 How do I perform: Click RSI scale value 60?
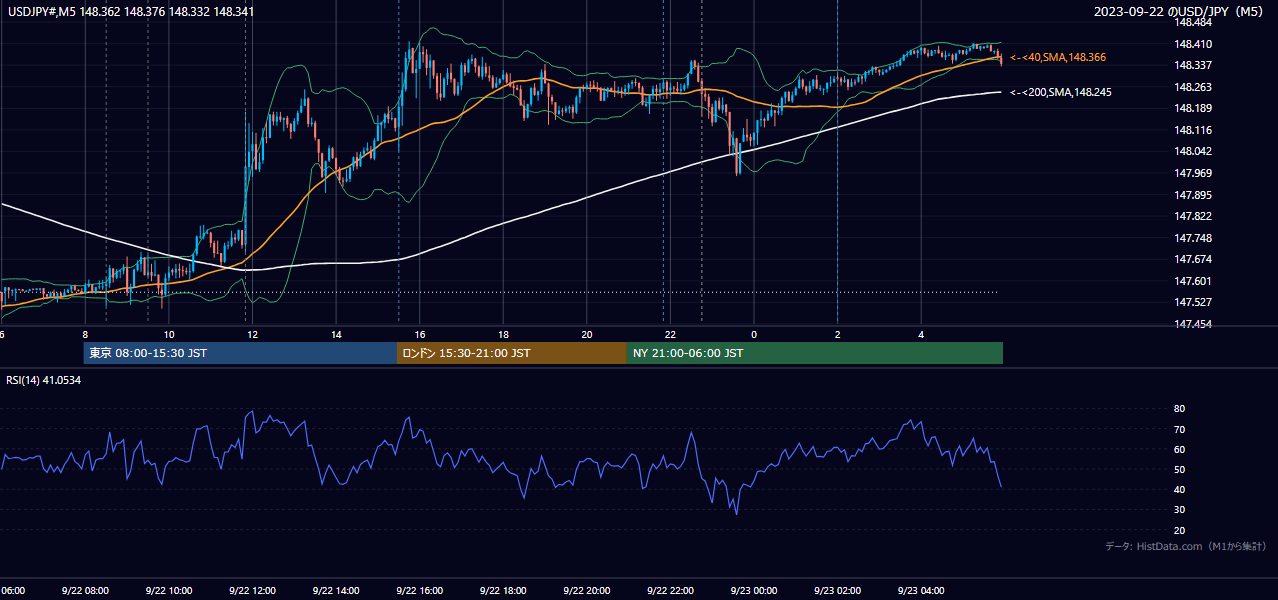click(x=1180, y=449)
